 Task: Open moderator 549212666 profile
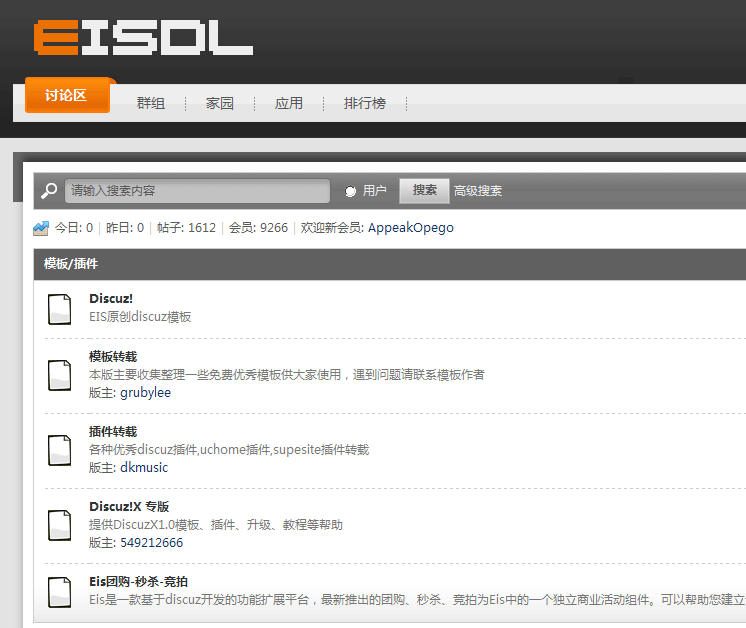pyautogui.click(x=152, y=543)
